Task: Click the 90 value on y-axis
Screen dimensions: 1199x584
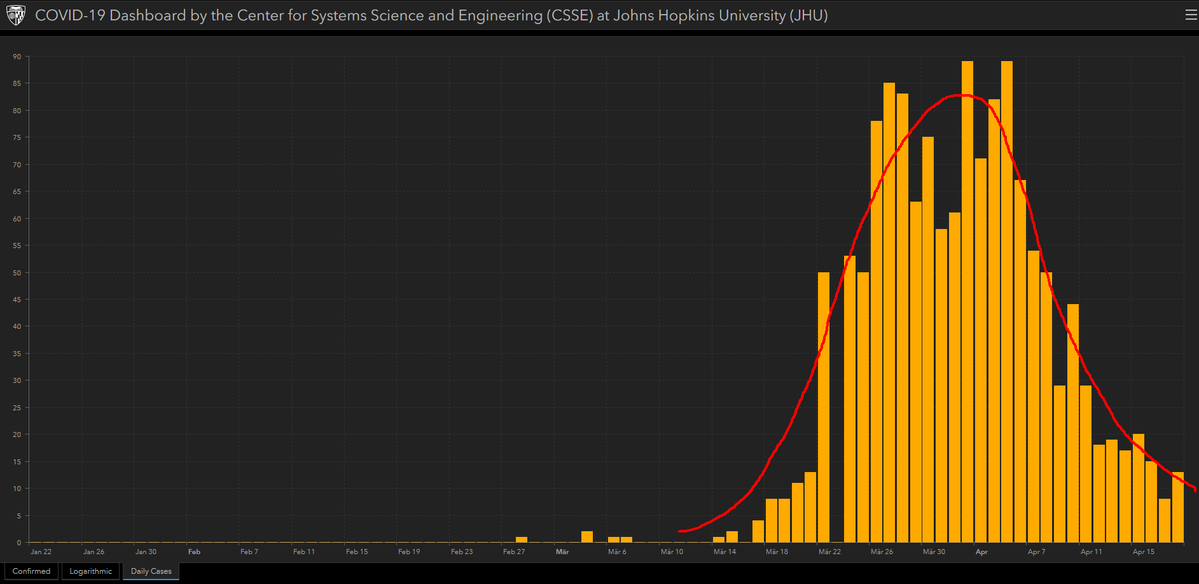Action: pyautogui.click(x=17, y=57)
